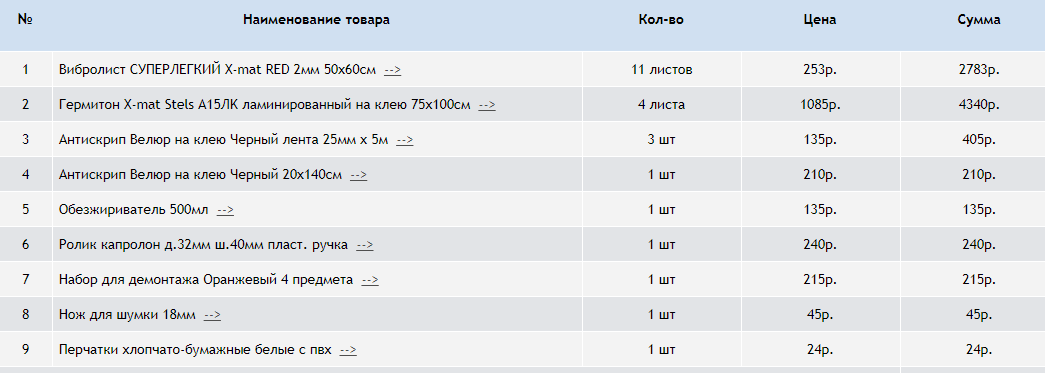
Task: Click product name Обезжириватель 500мл
Action: (133, 210)
